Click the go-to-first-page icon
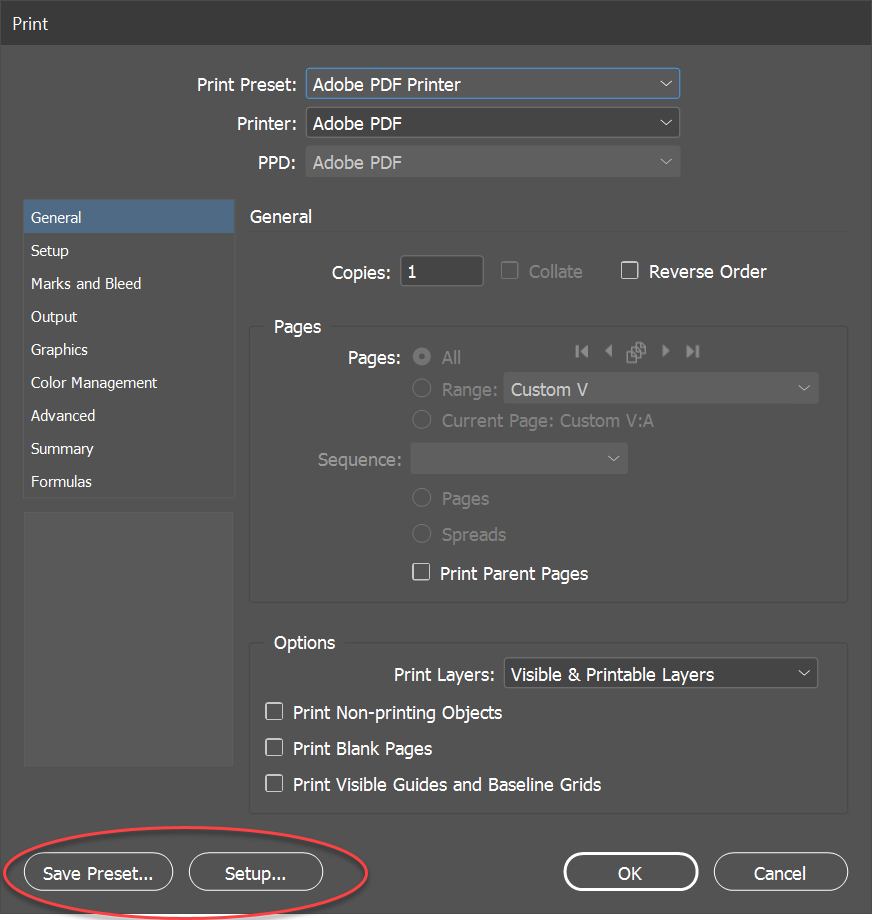The width and height of the screenshot is (872, 920). [x=582, y=351]
